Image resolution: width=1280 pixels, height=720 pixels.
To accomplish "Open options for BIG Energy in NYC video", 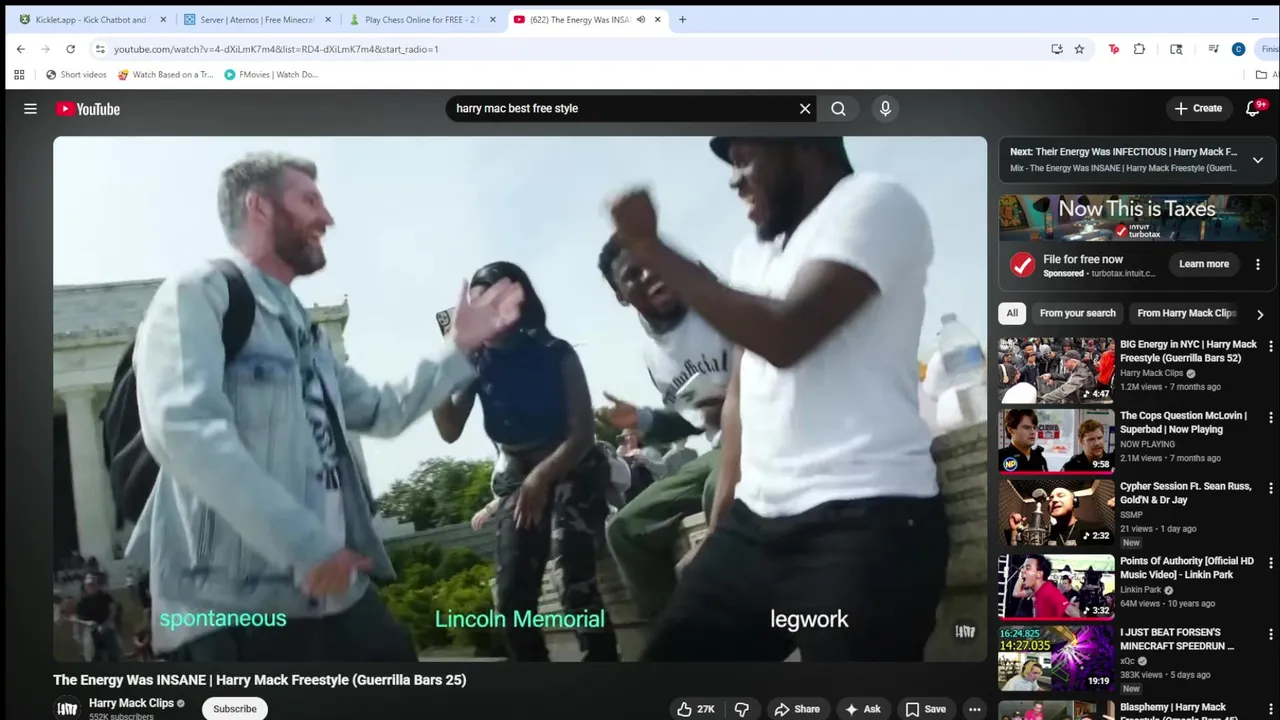I will tap(1271, 346).
